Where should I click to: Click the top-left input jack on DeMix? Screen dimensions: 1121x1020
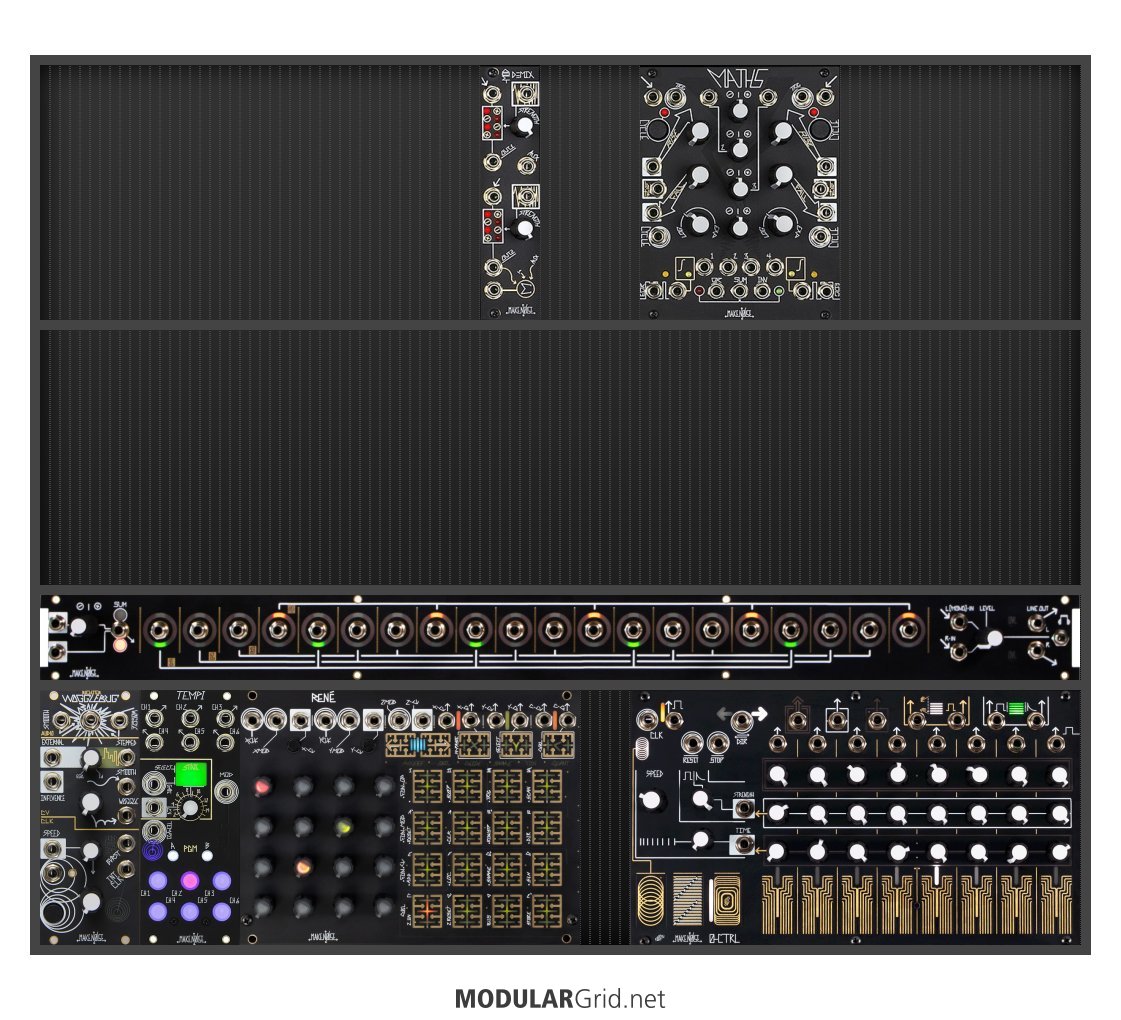tap(492, 94)
